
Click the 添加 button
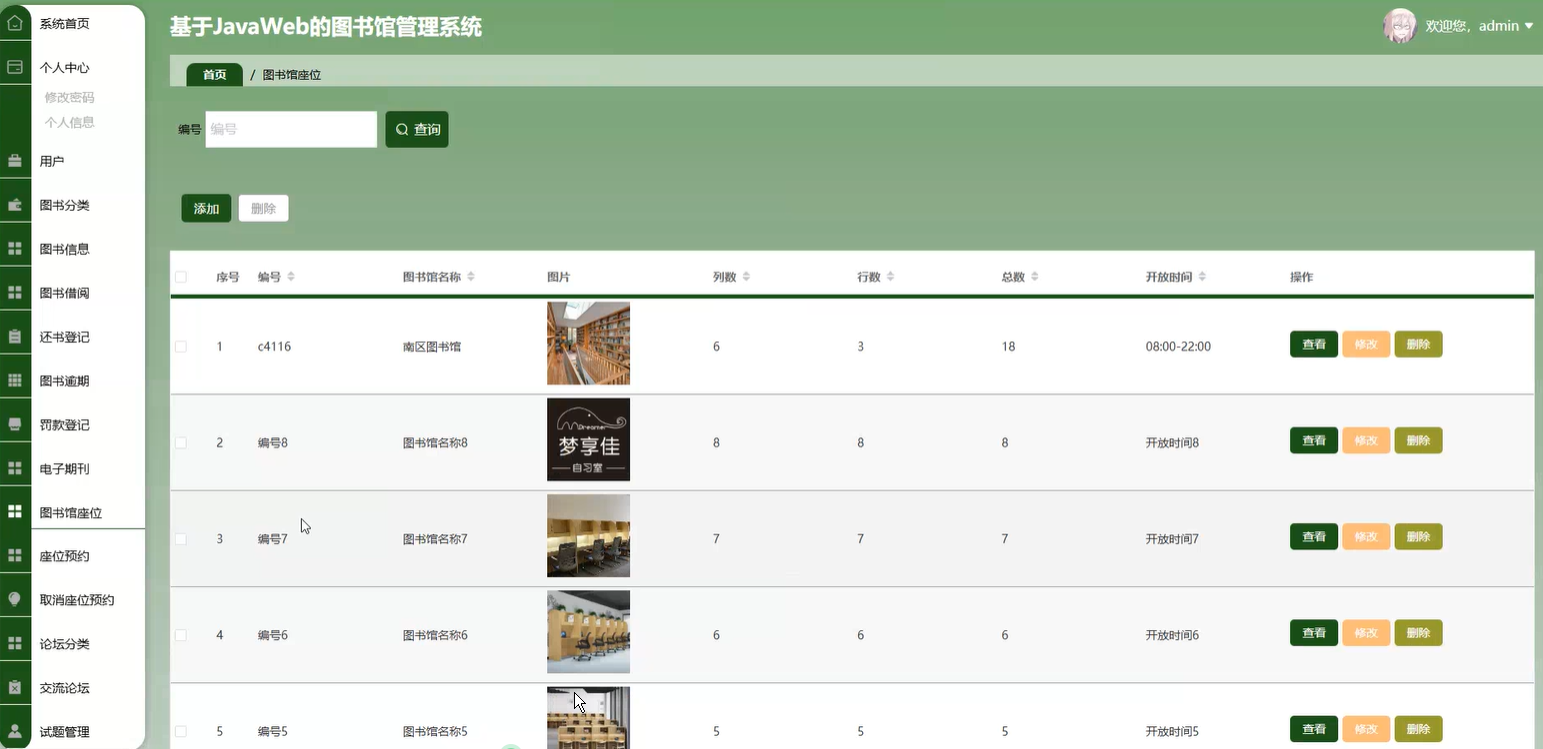click(x=206, y=208)
